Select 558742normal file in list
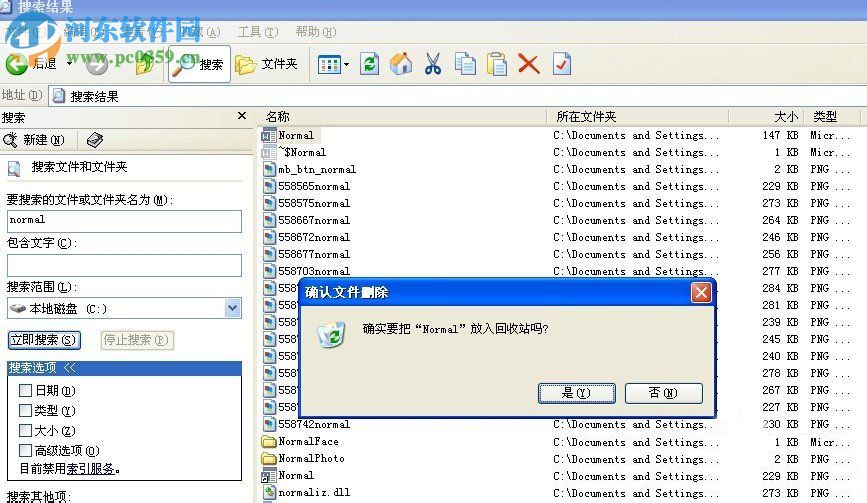The image size is (867, 503). point(314,425)
